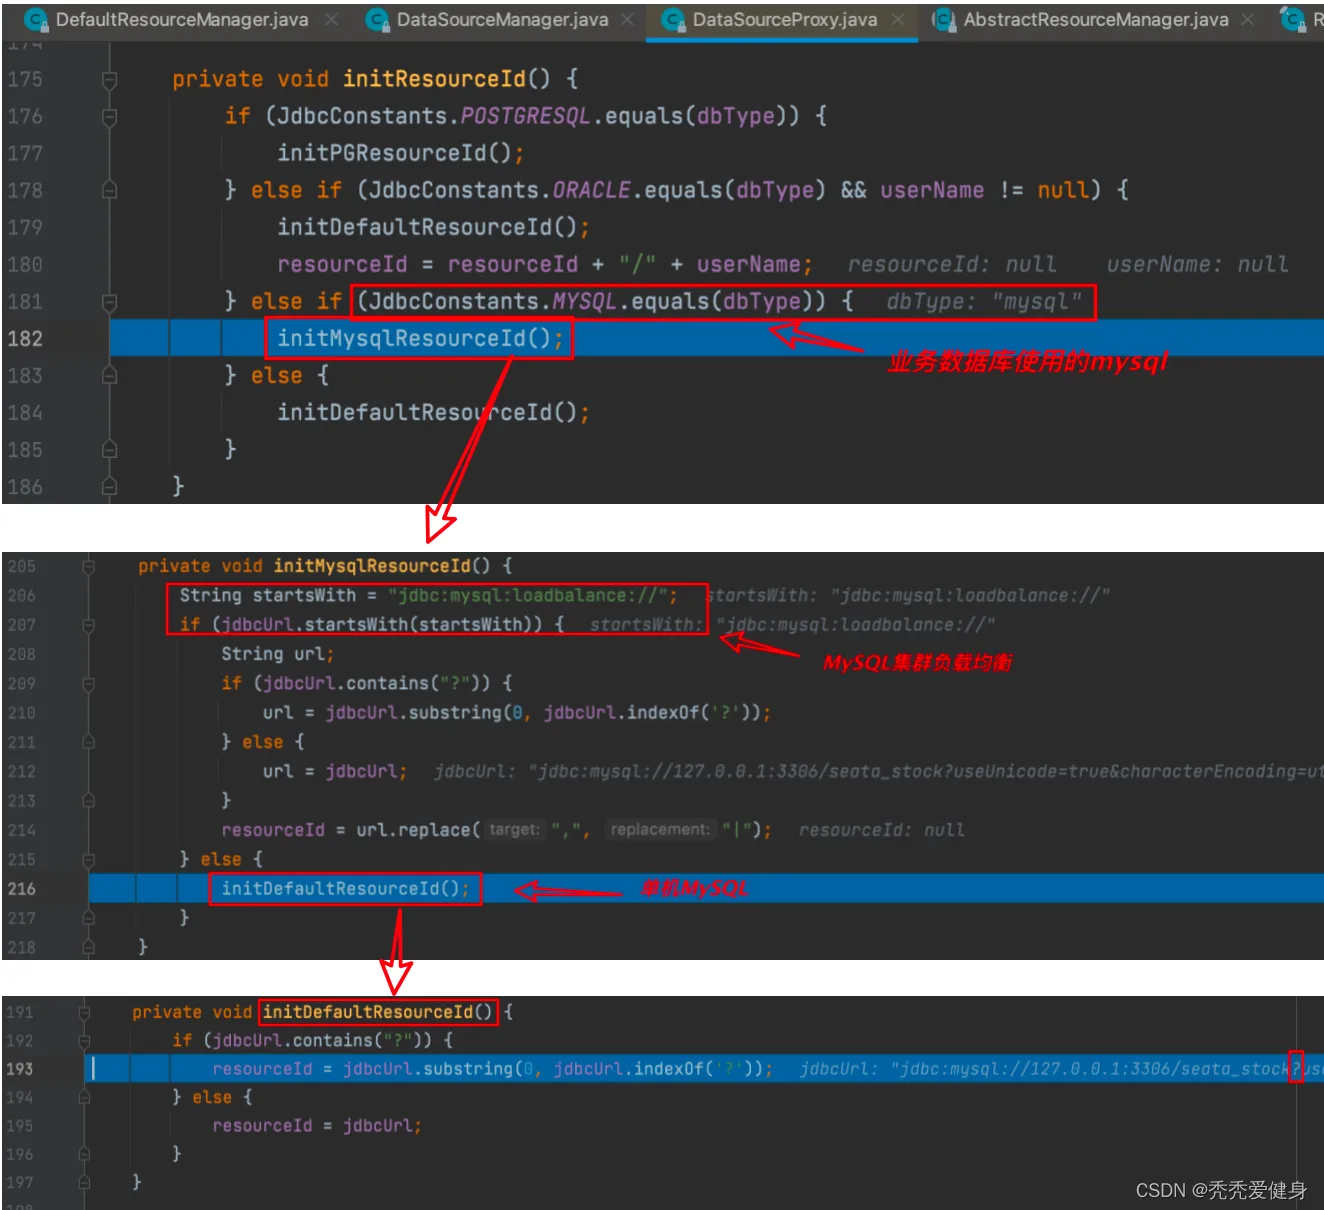Image resolution: width=1324 pixels, height=1210 pixels.
Task: Click resourceId assignment on line 195
Action: click(x=316, y=1125)
